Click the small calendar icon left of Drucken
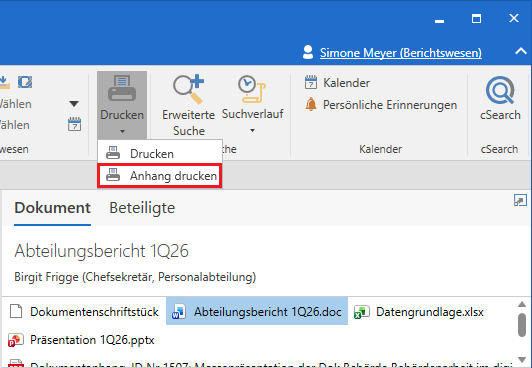 coord(74,124)
